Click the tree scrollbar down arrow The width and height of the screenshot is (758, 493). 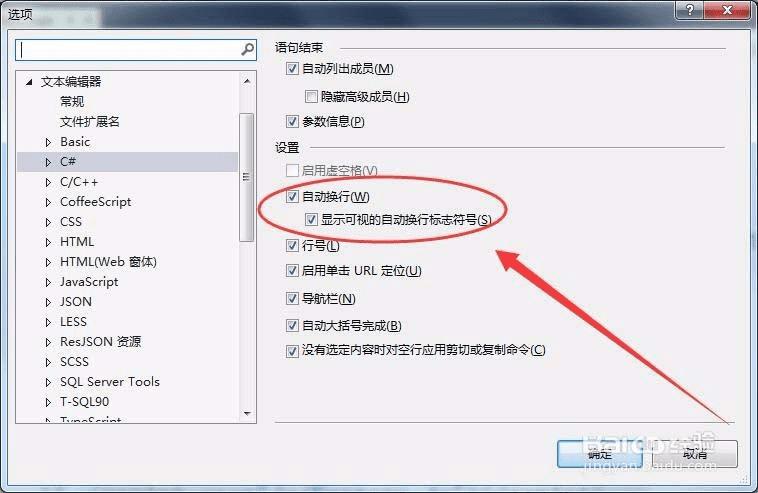(247, 414)
